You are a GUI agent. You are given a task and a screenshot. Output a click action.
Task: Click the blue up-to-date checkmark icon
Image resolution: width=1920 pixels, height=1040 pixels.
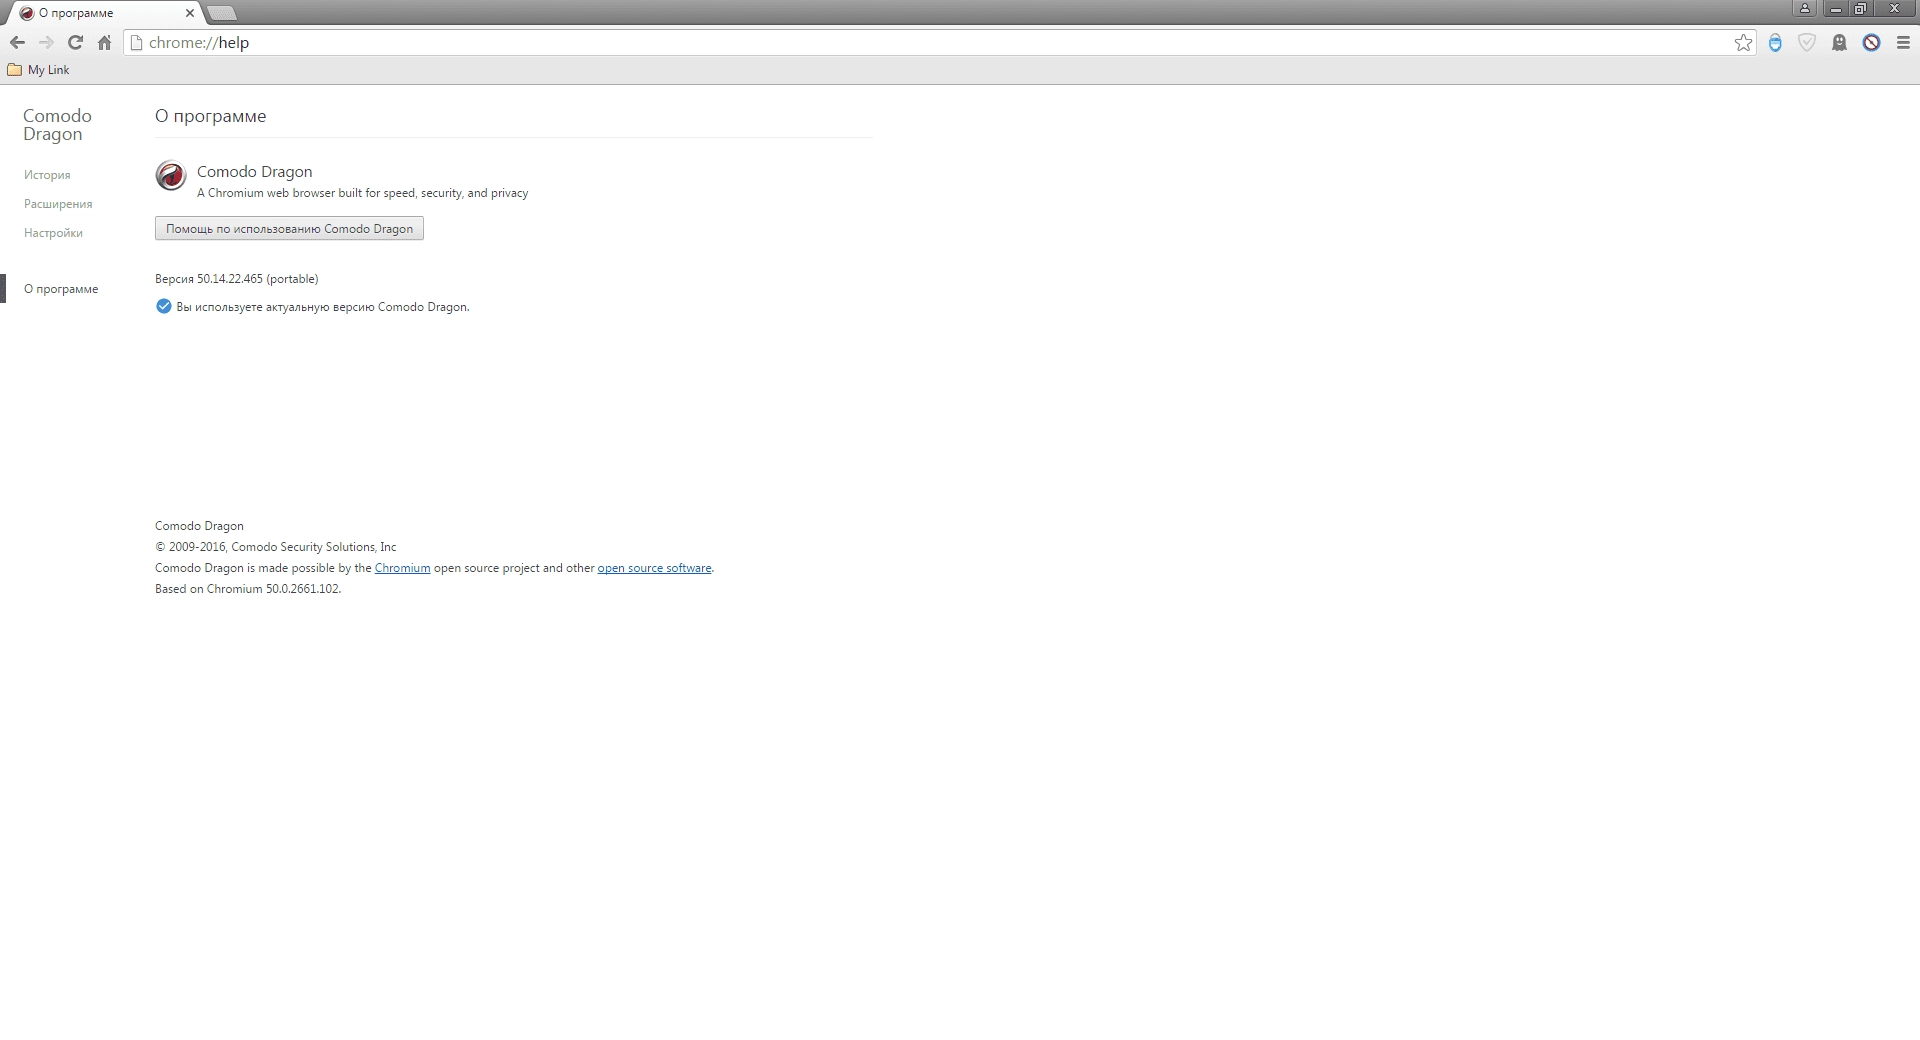164,306
